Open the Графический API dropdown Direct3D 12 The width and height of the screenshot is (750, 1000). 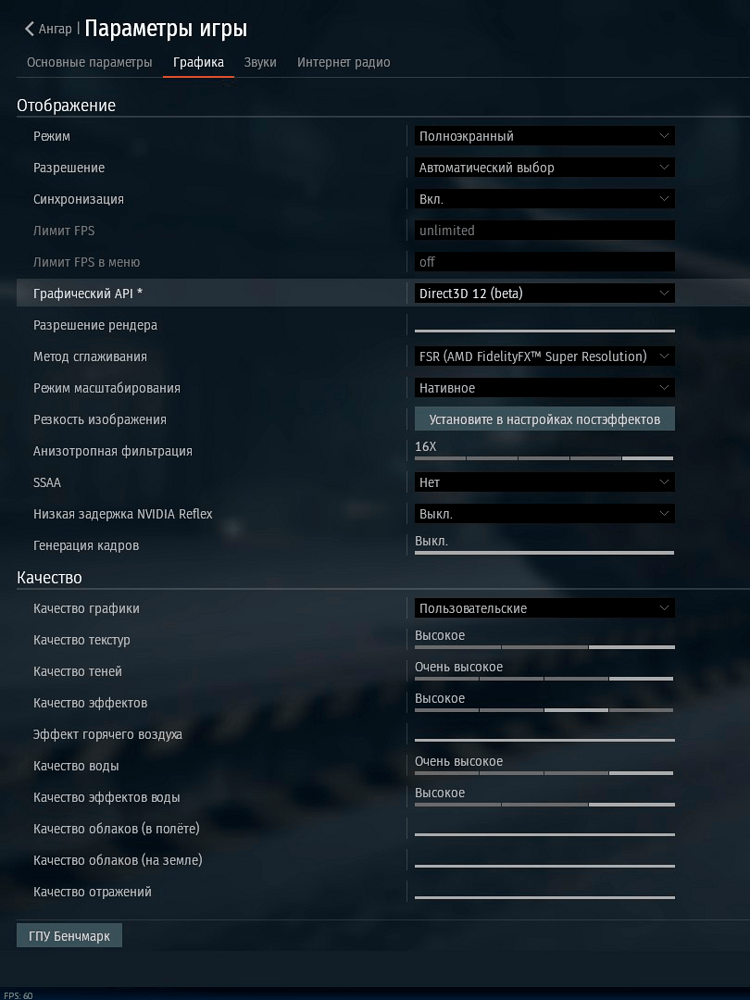click(x=545, y=293)
